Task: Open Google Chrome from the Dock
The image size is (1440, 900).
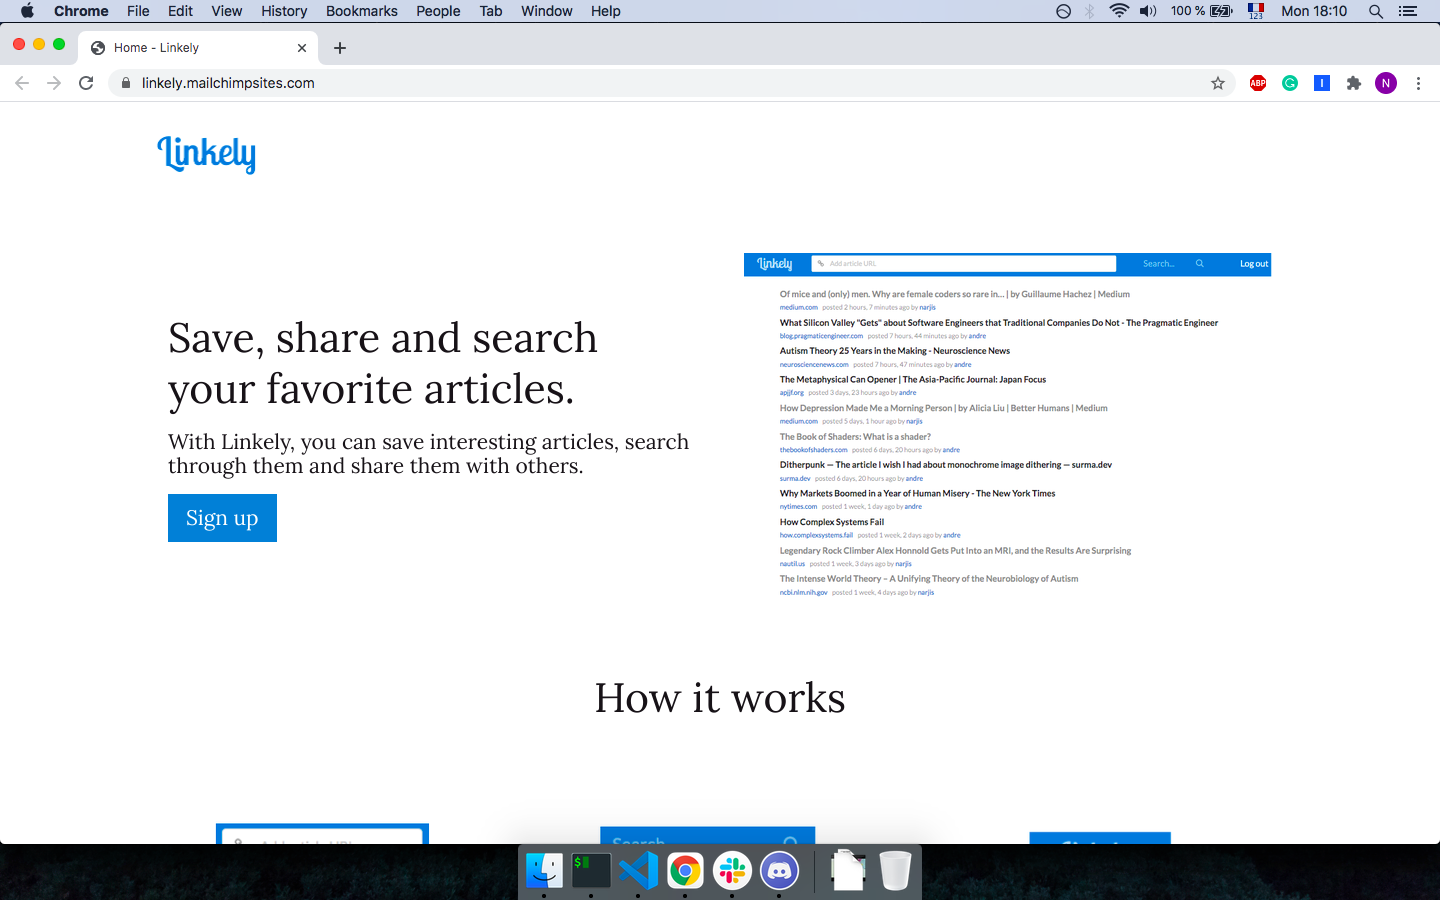Action: (x=685, y=871)
